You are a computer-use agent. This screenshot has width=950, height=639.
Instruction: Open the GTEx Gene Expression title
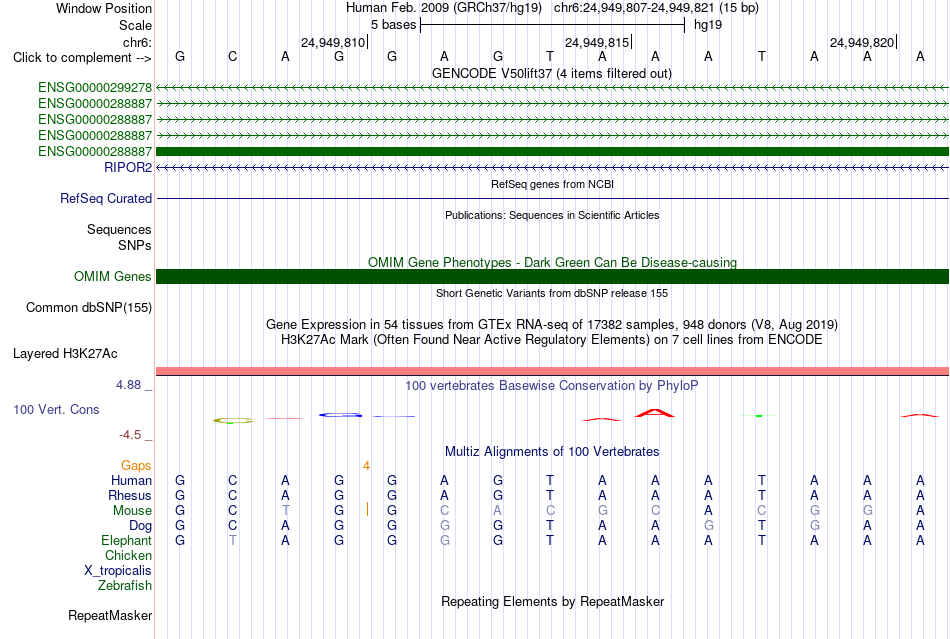point(552,325)
